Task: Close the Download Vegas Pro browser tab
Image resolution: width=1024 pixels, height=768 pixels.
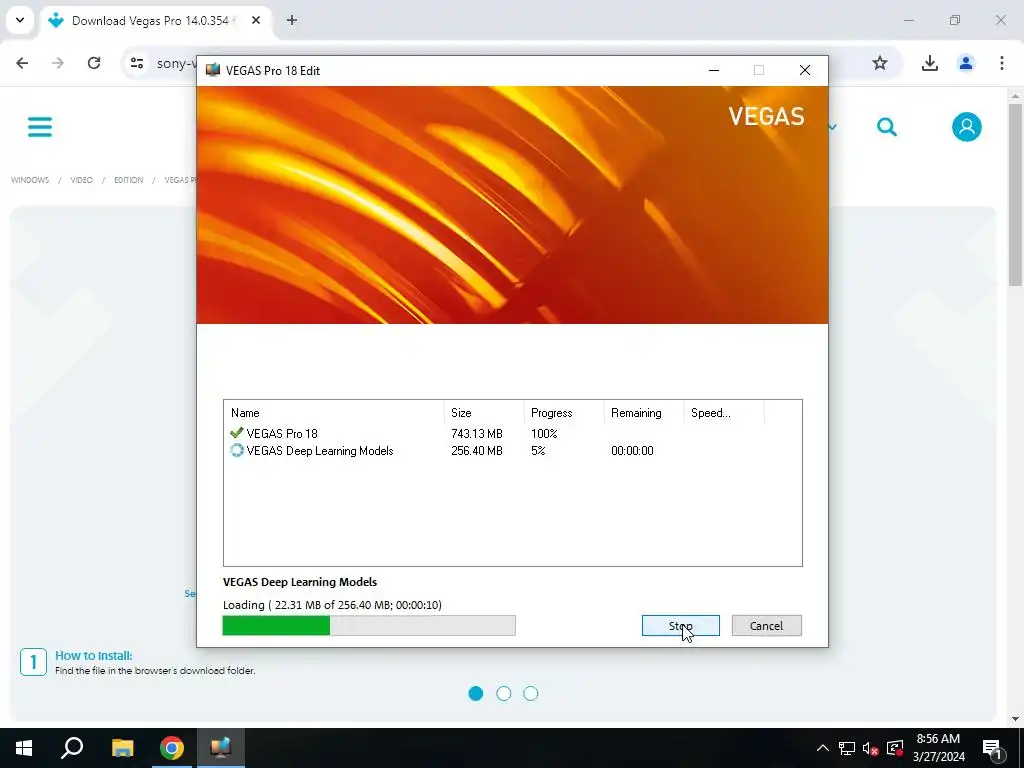Action: (x=256, y=20)
